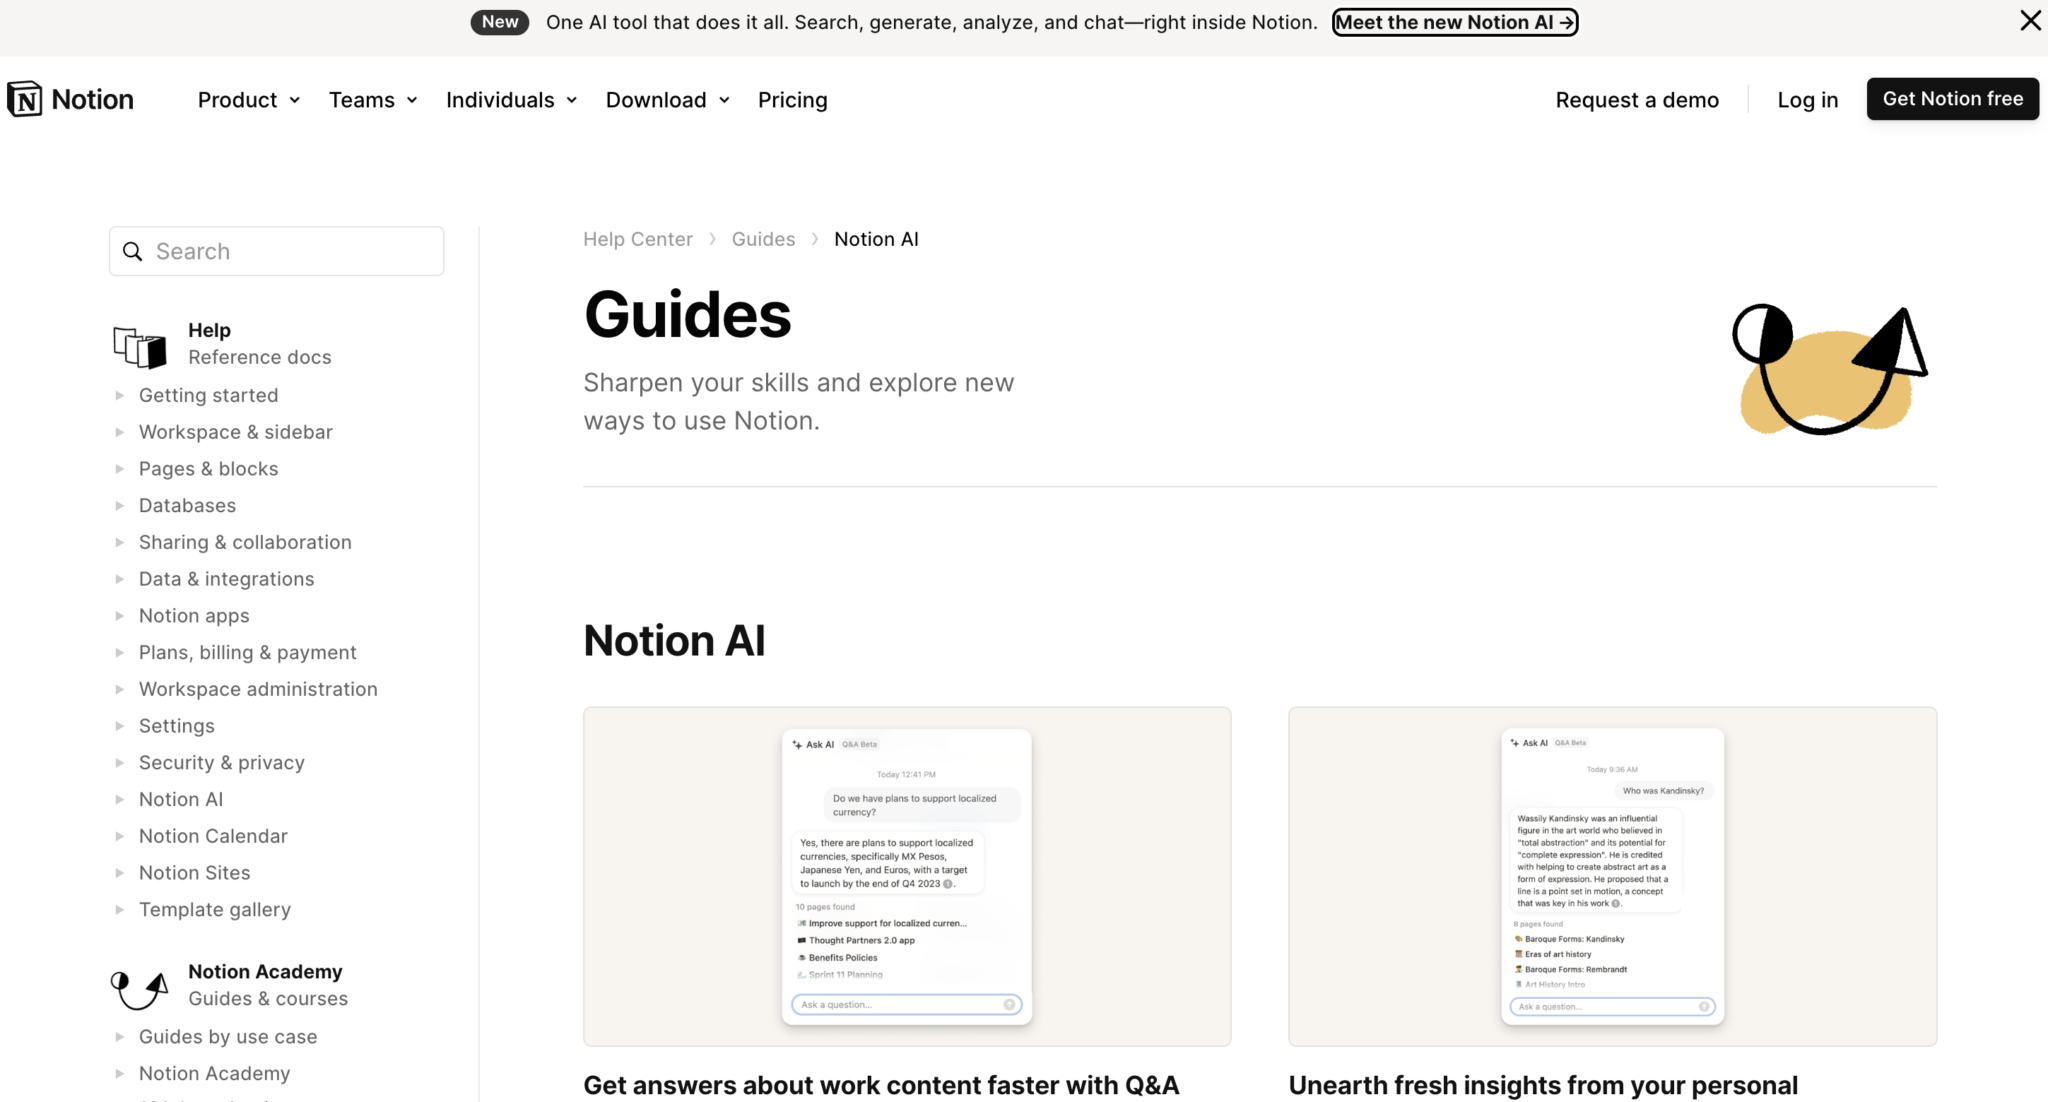Open Security & privacy item
The width and height of the screenshot is (2048, 1102).
pos(221,762)
